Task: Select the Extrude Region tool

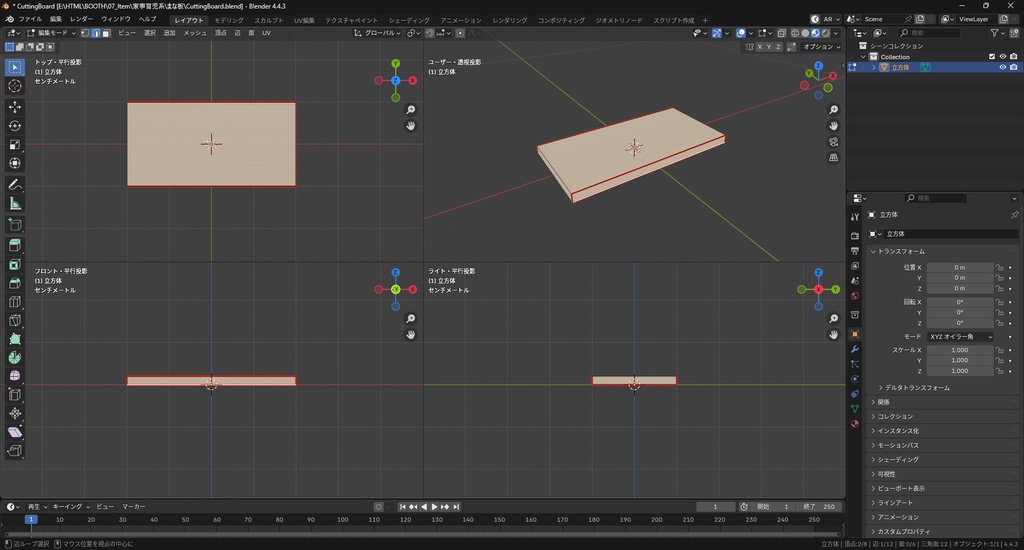Action: pyautogui.click(x=14, y=246)
